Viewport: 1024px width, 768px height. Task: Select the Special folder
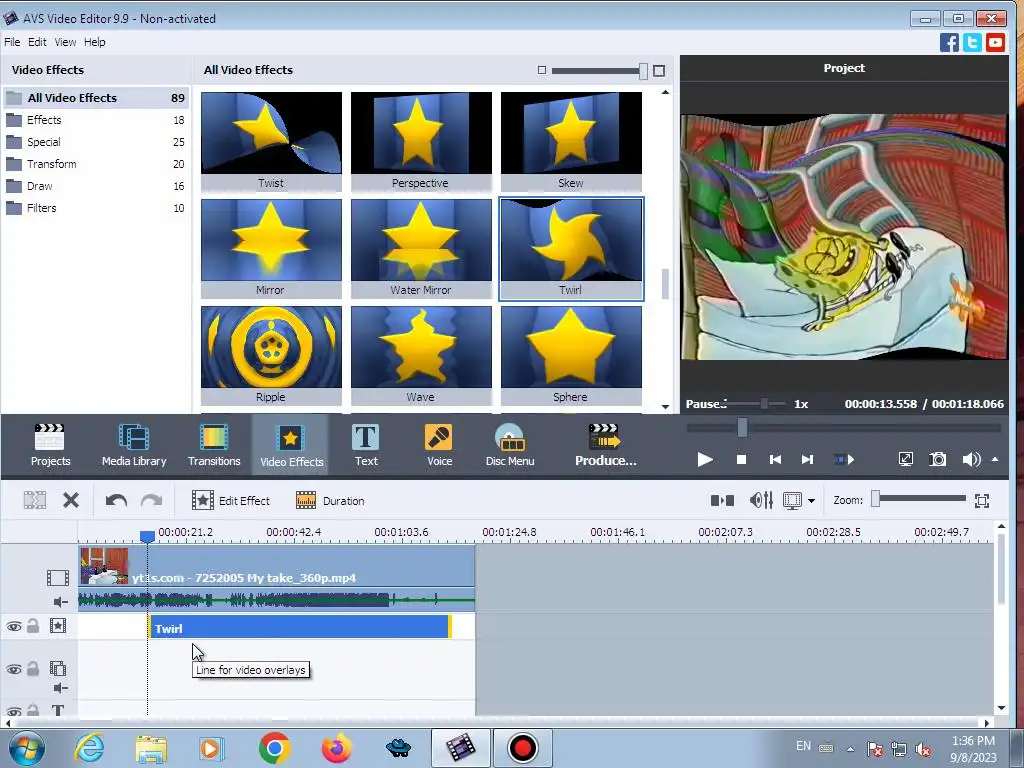(x=96, y=142)
